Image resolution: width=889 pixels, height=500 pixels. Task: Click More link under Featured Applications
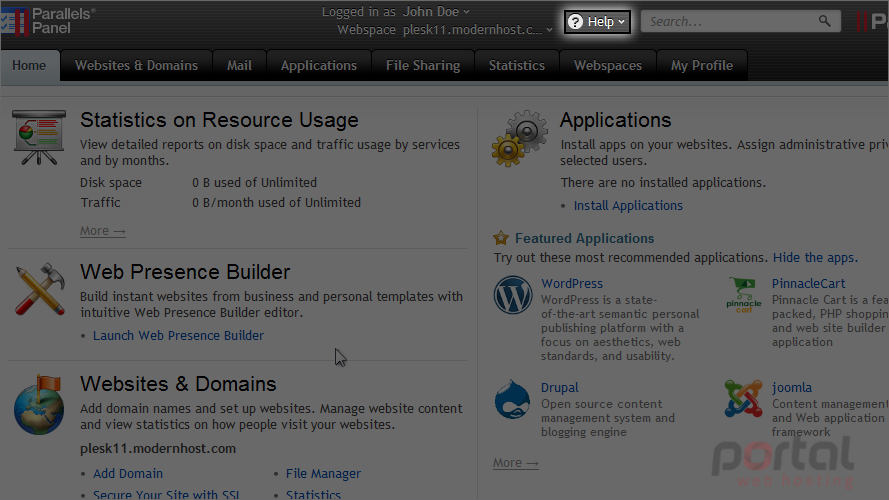pos(515,463)
